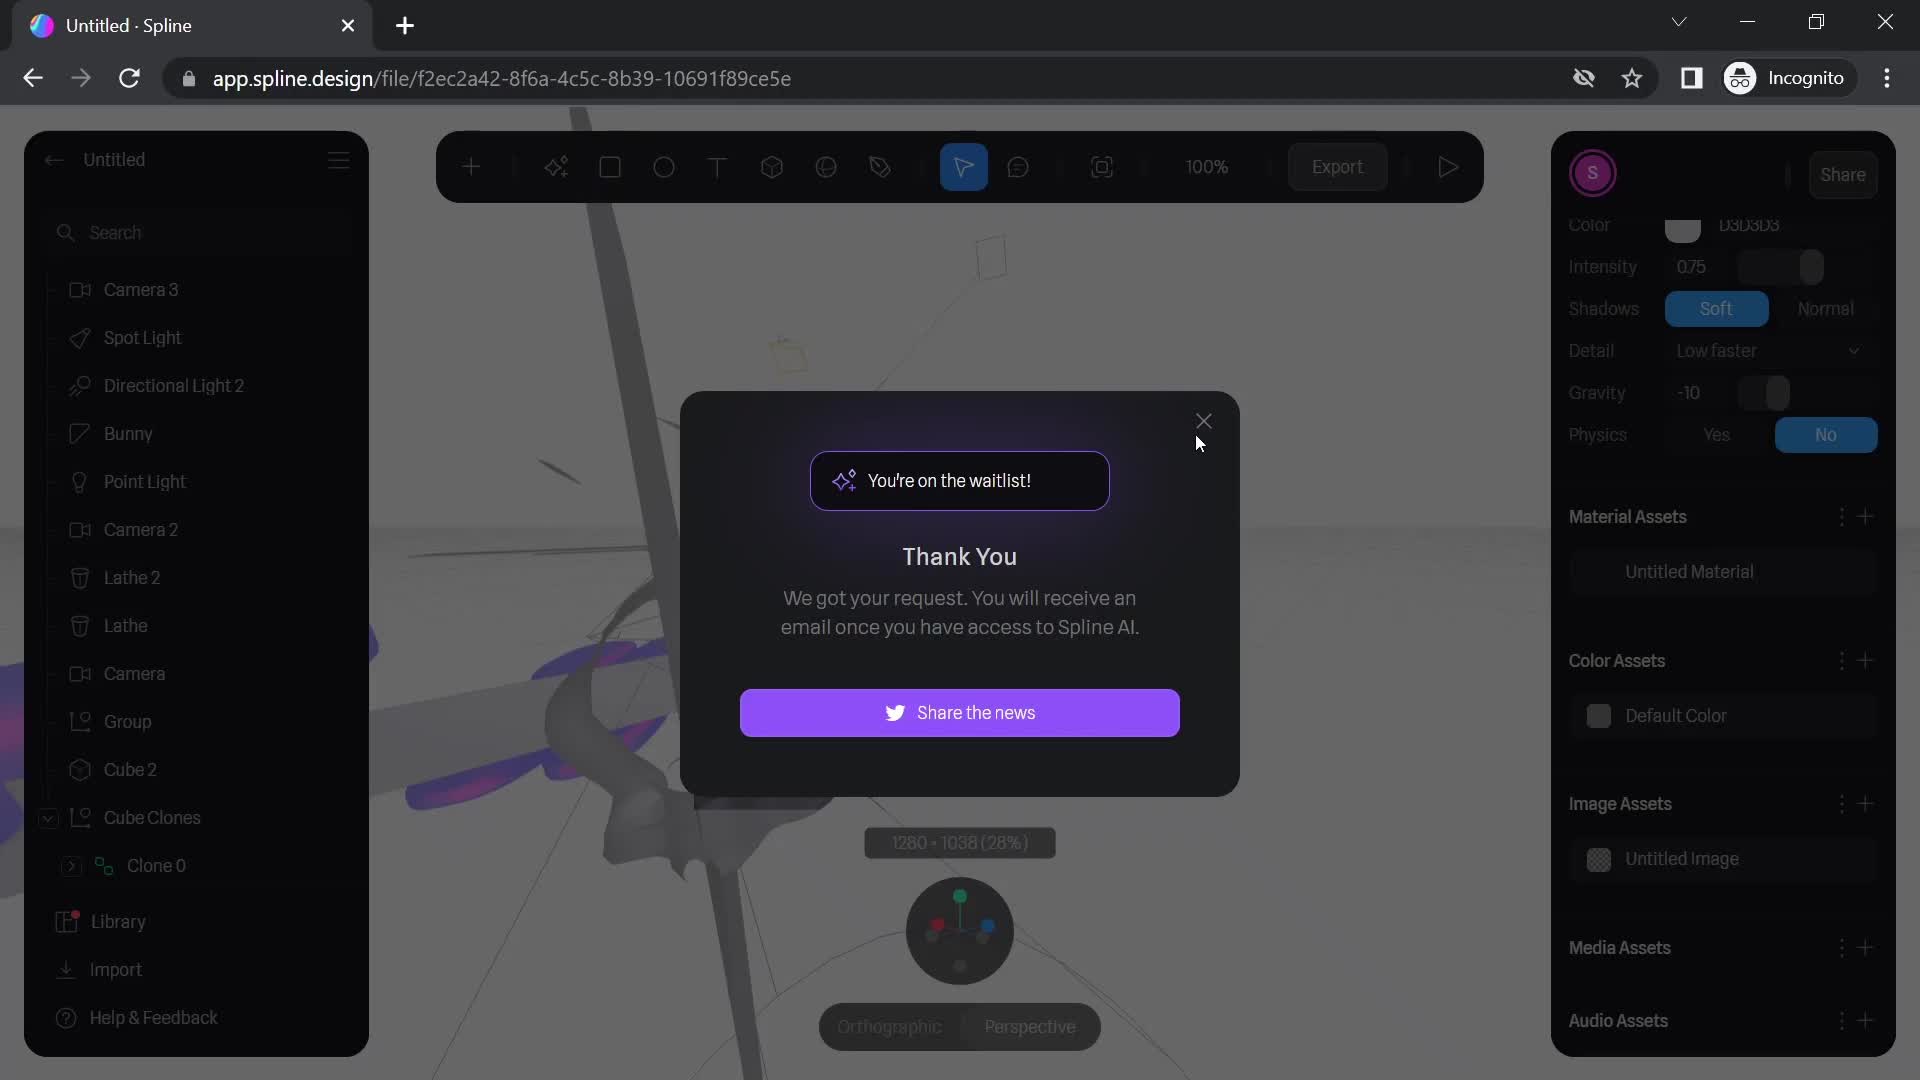Click Share the news Twitter button
This screenshot has height=1080, width=1920.
959,712
